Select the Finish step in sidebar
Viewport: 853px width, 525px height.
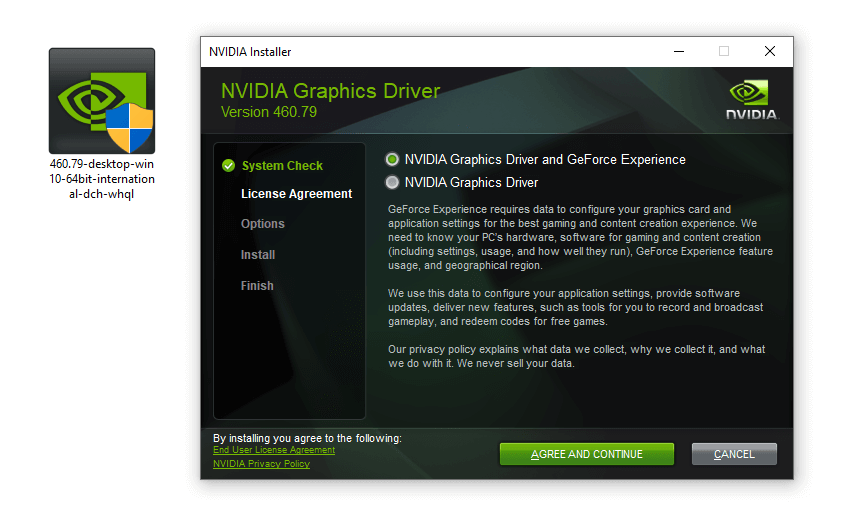tap(257, 286)
